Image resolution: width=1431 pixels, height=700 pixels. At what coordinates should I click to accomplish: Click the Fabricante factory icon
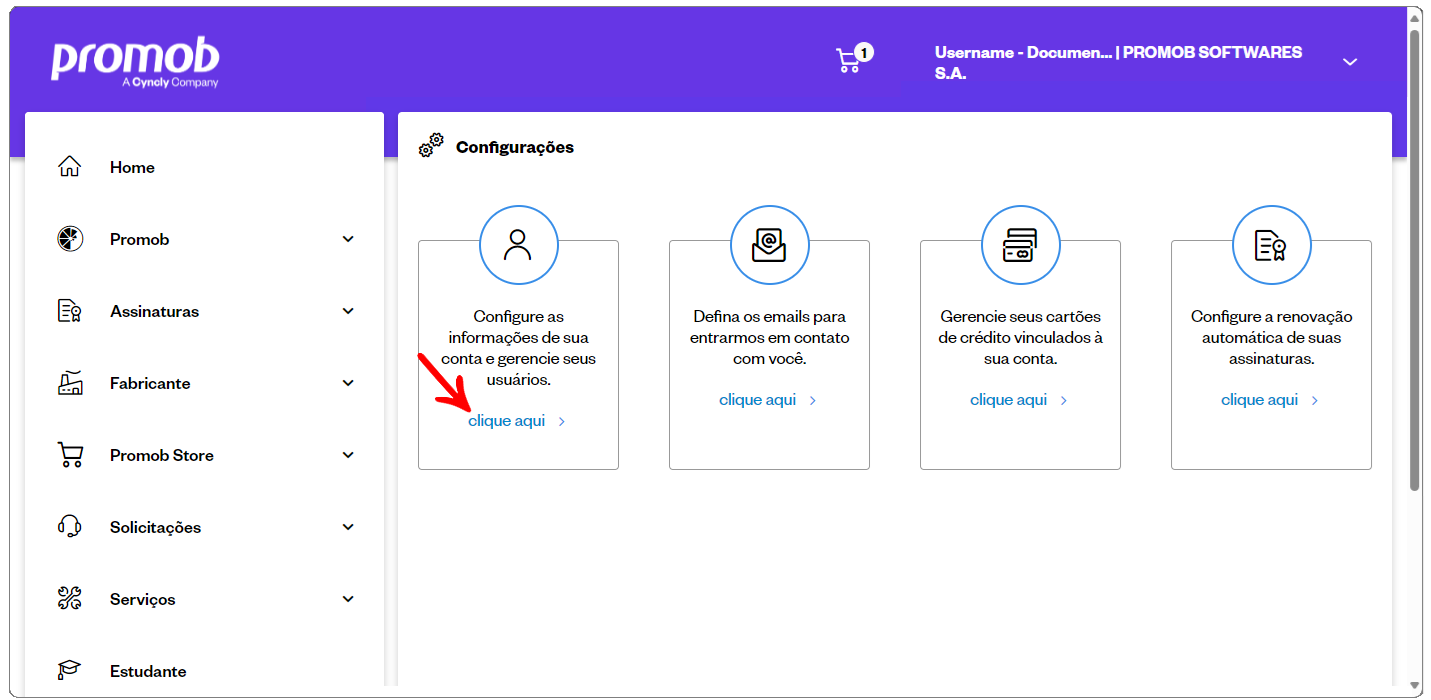pos(69,383)
